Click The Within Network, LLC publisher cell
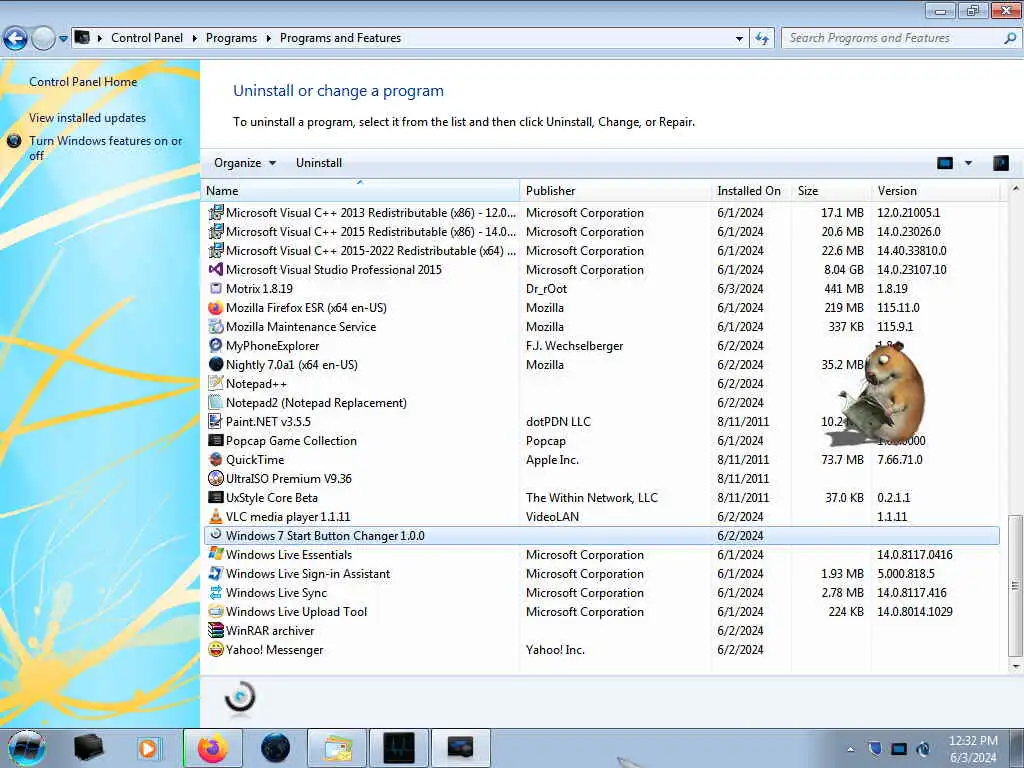 (x=592, y=498)
